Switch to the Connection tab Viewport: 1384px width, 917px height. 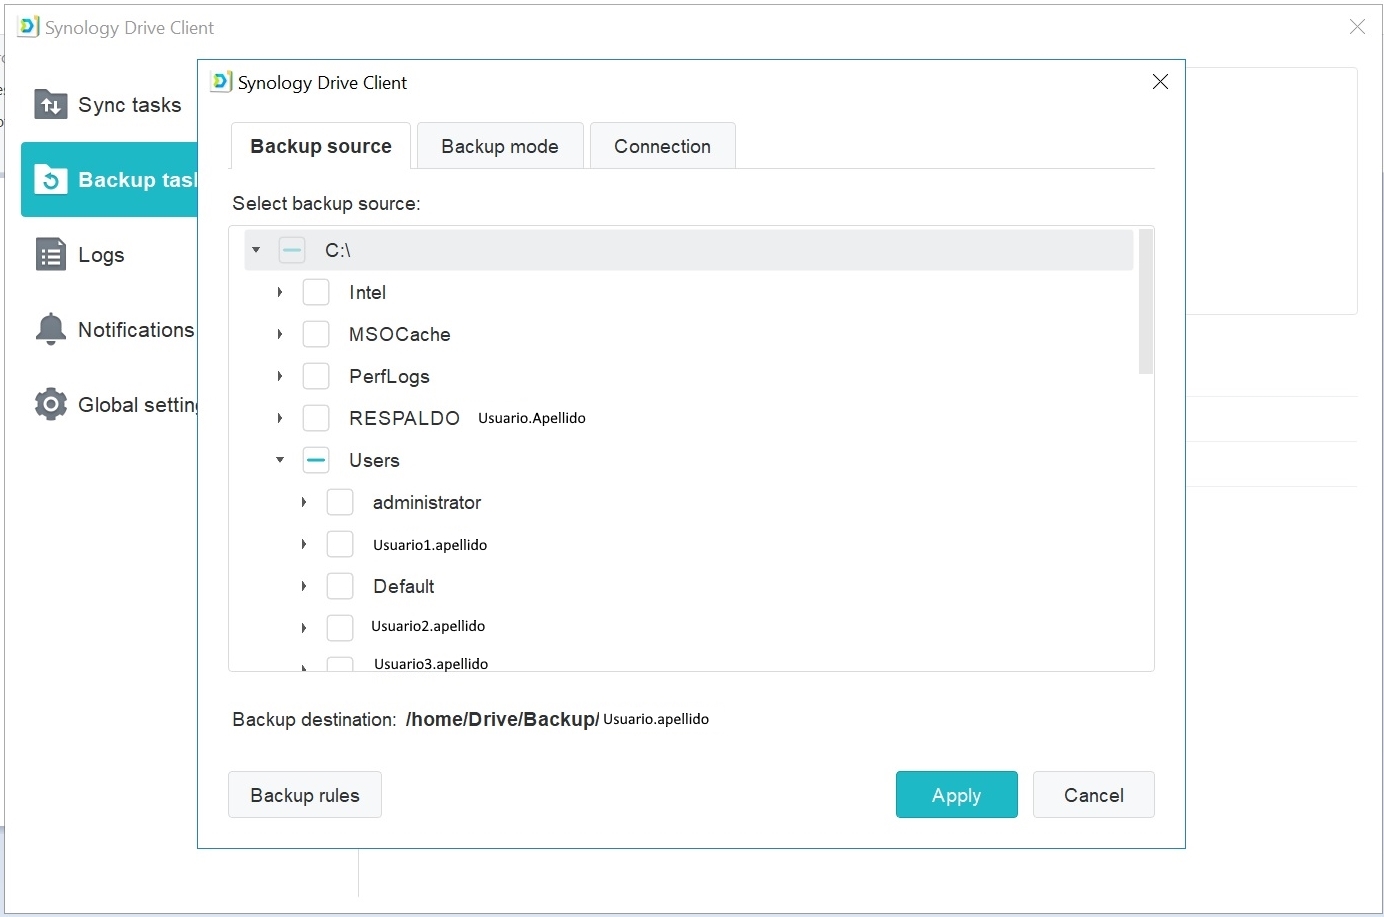coord(662,146)
